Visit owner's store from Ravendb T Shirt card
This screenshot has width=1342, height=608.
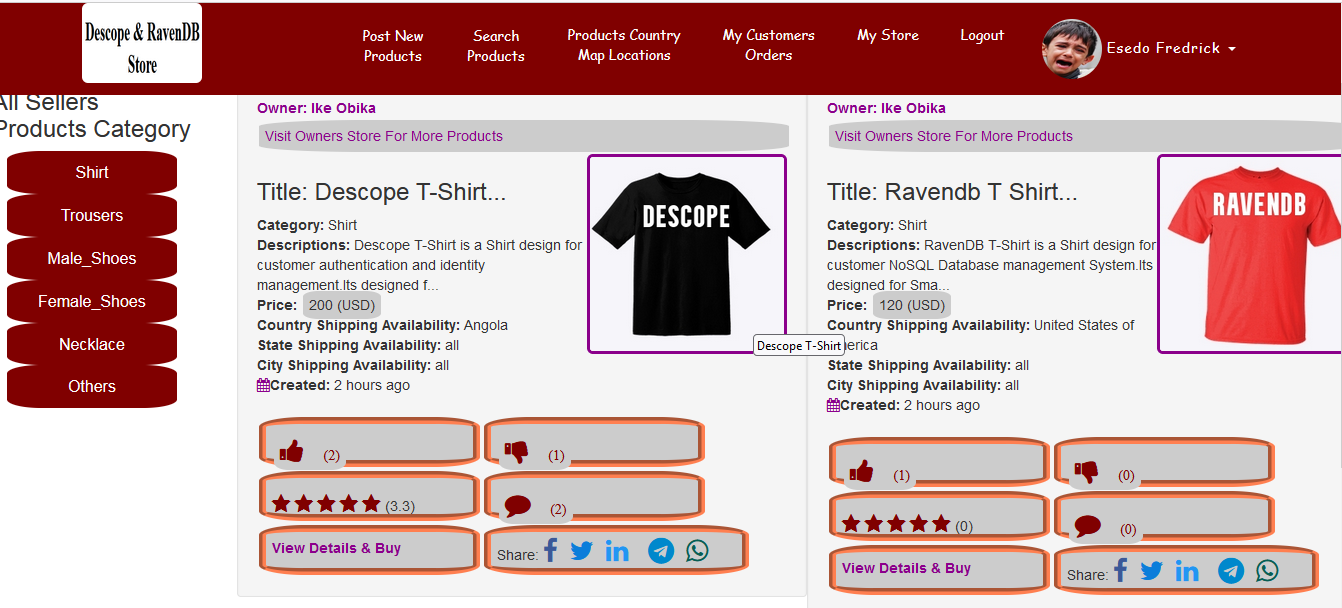click(x=1086, y=136)
